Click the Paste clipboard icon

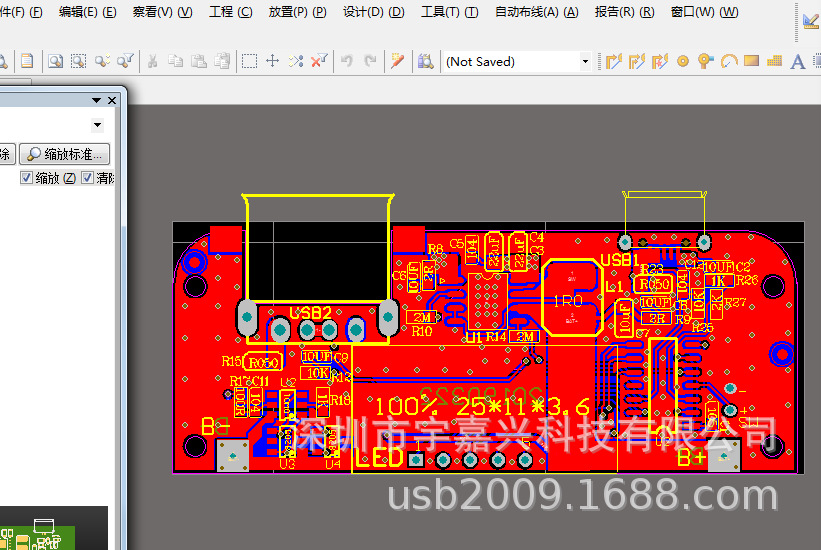point(198,61)
